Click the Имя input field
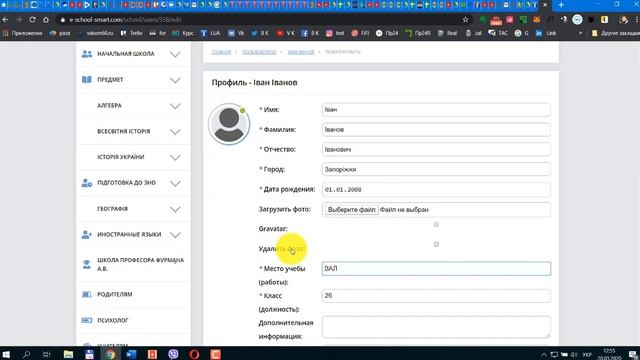Viewport: 640px width, 360px height. [x=436, y=109]
